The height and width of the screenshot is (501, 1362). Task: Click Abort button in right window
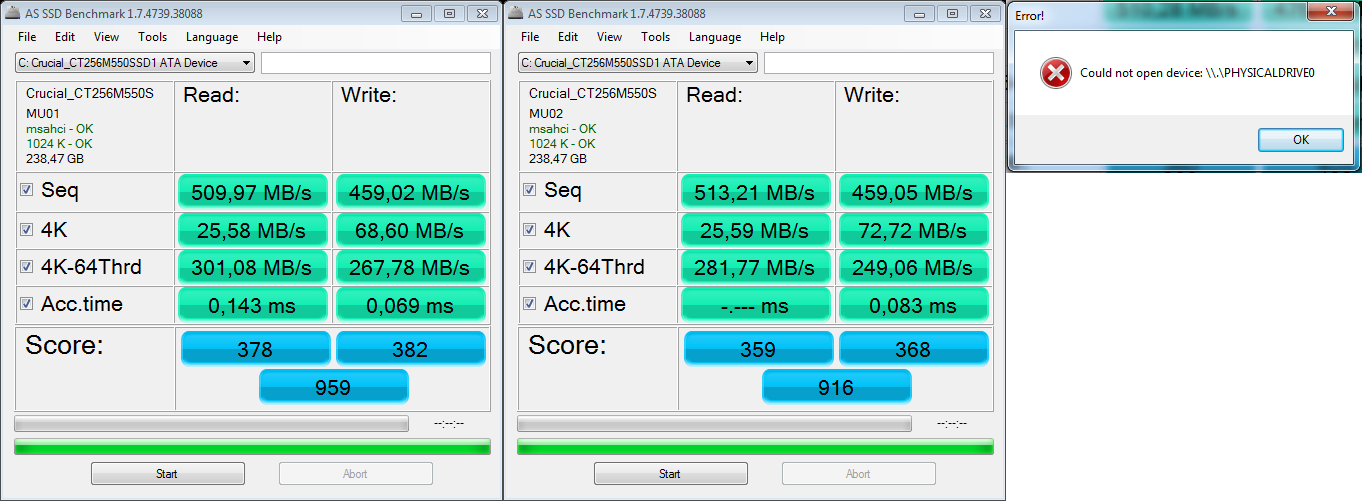point(859,474)
